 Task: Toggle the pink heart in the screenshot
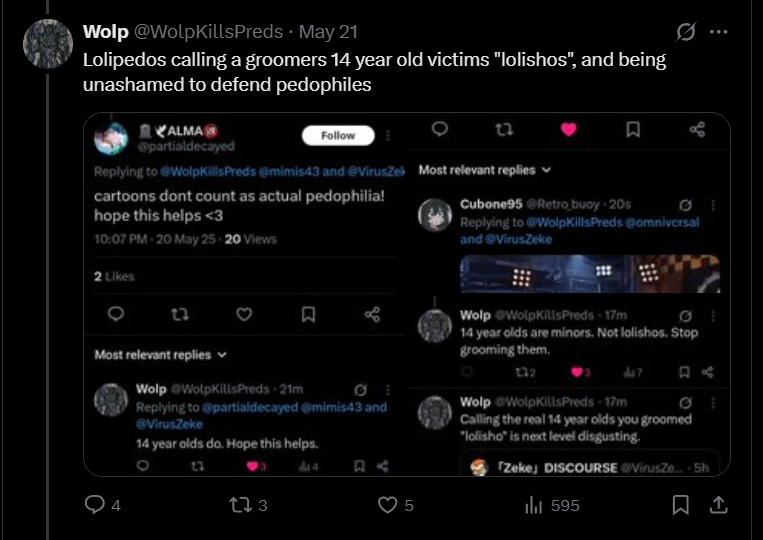(x=568, y=129)
